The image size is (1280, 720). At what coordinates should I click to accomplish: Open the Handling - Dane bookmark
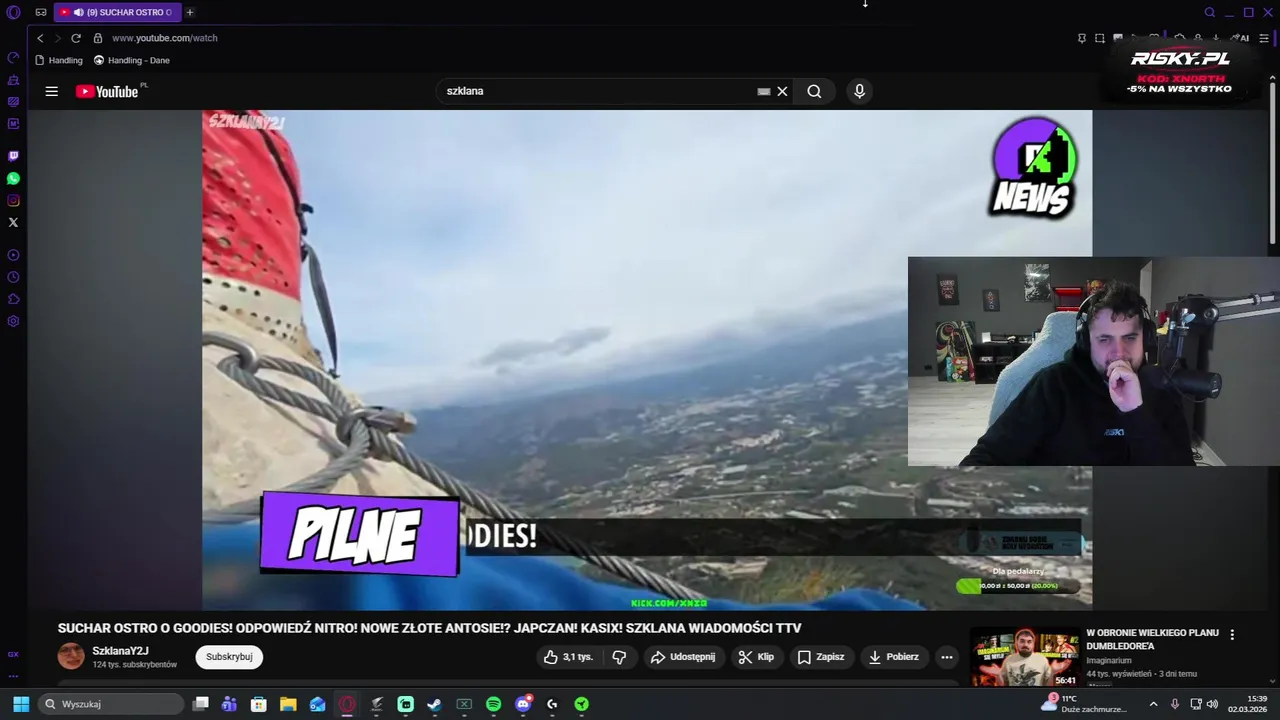coord(132,60)
